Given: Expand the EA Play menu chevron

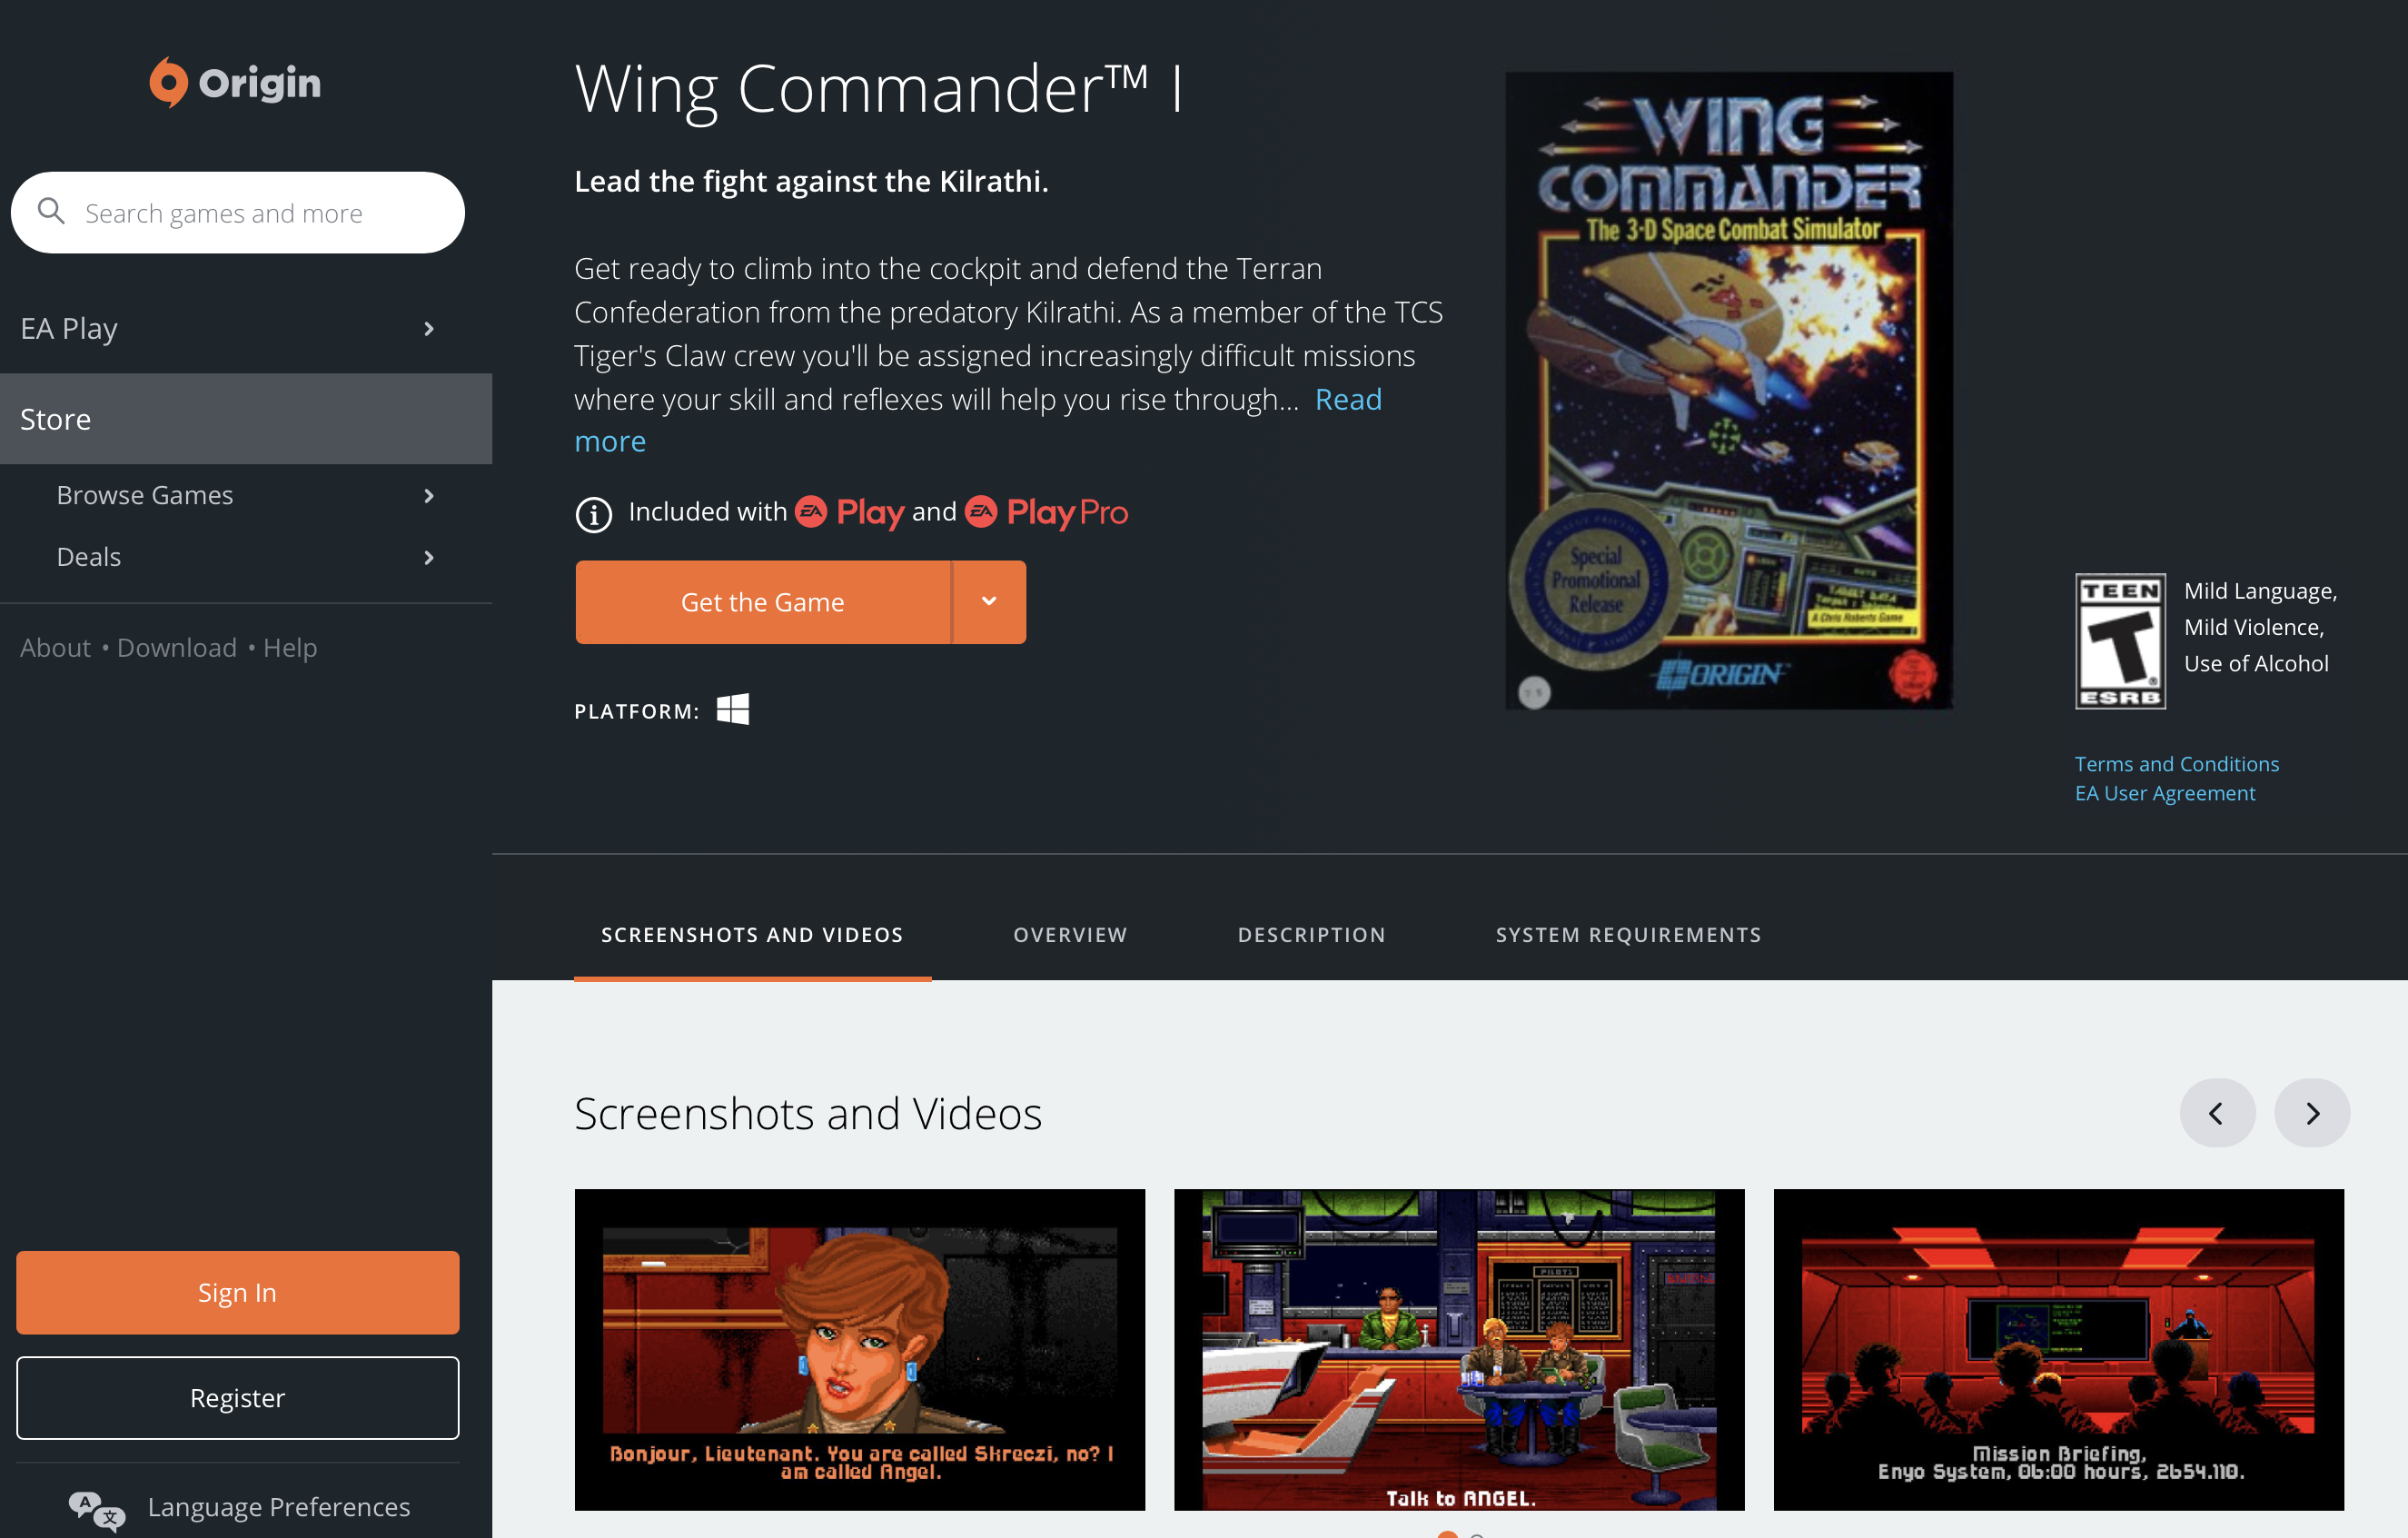Looking at the screenshot, I should [428, 328].
